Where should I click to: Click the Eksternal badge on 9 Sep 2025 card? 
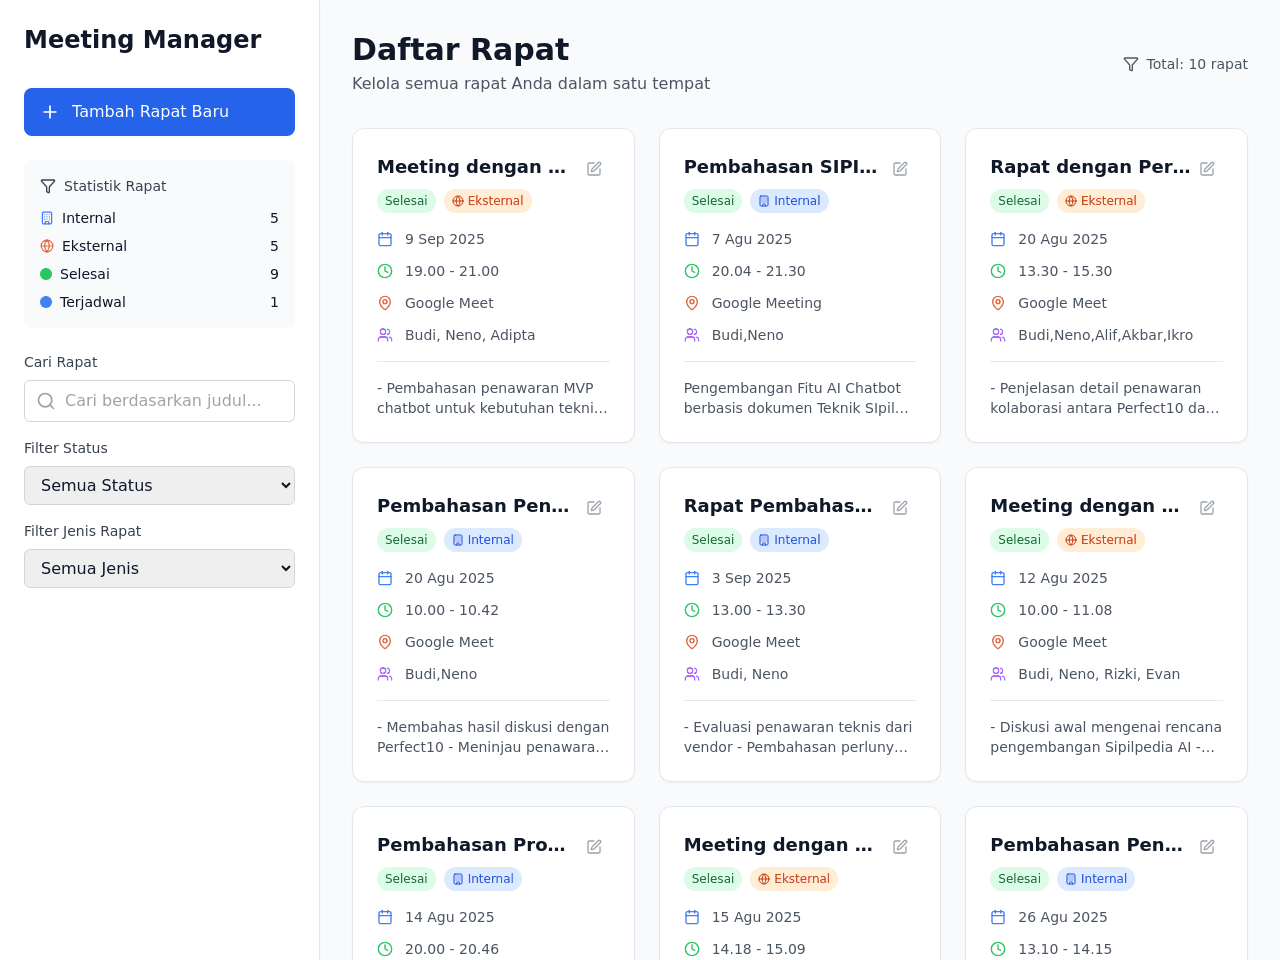coord(488,201)
